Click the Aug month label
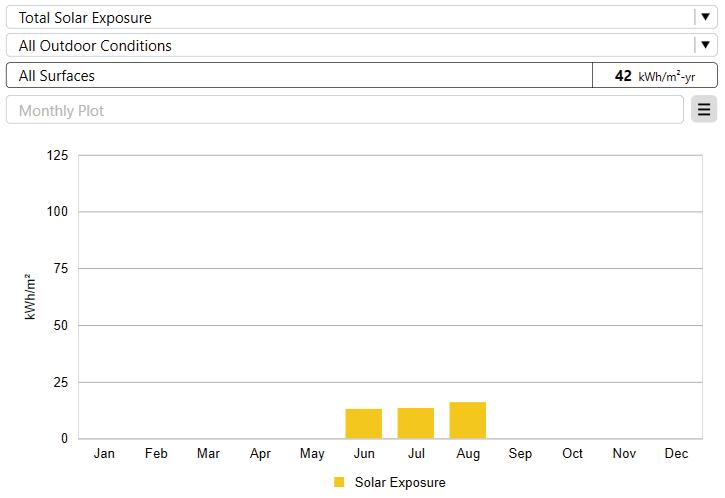The height and width of the screenshot is (498, 725). tap(468, 454)
